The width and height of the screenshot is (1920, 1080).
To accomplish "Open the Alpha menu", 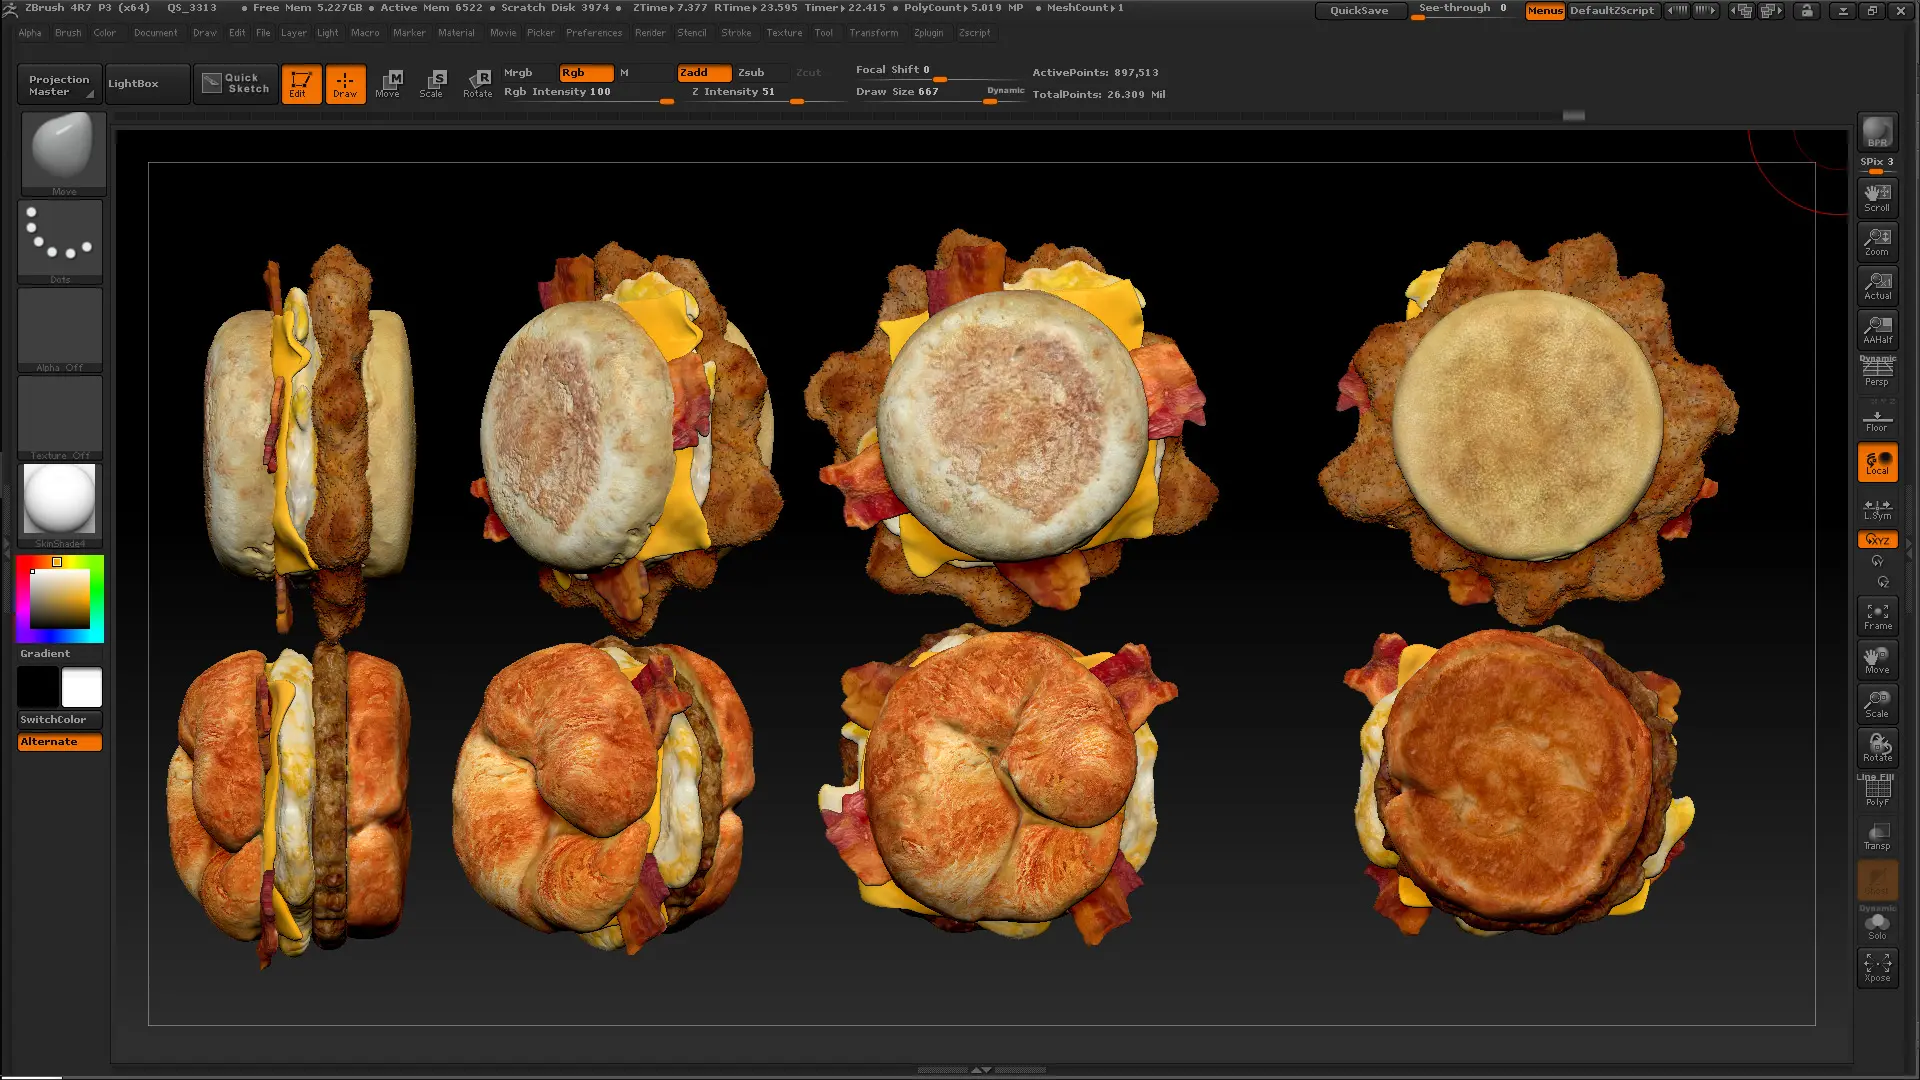I will (x=30, y=33).
